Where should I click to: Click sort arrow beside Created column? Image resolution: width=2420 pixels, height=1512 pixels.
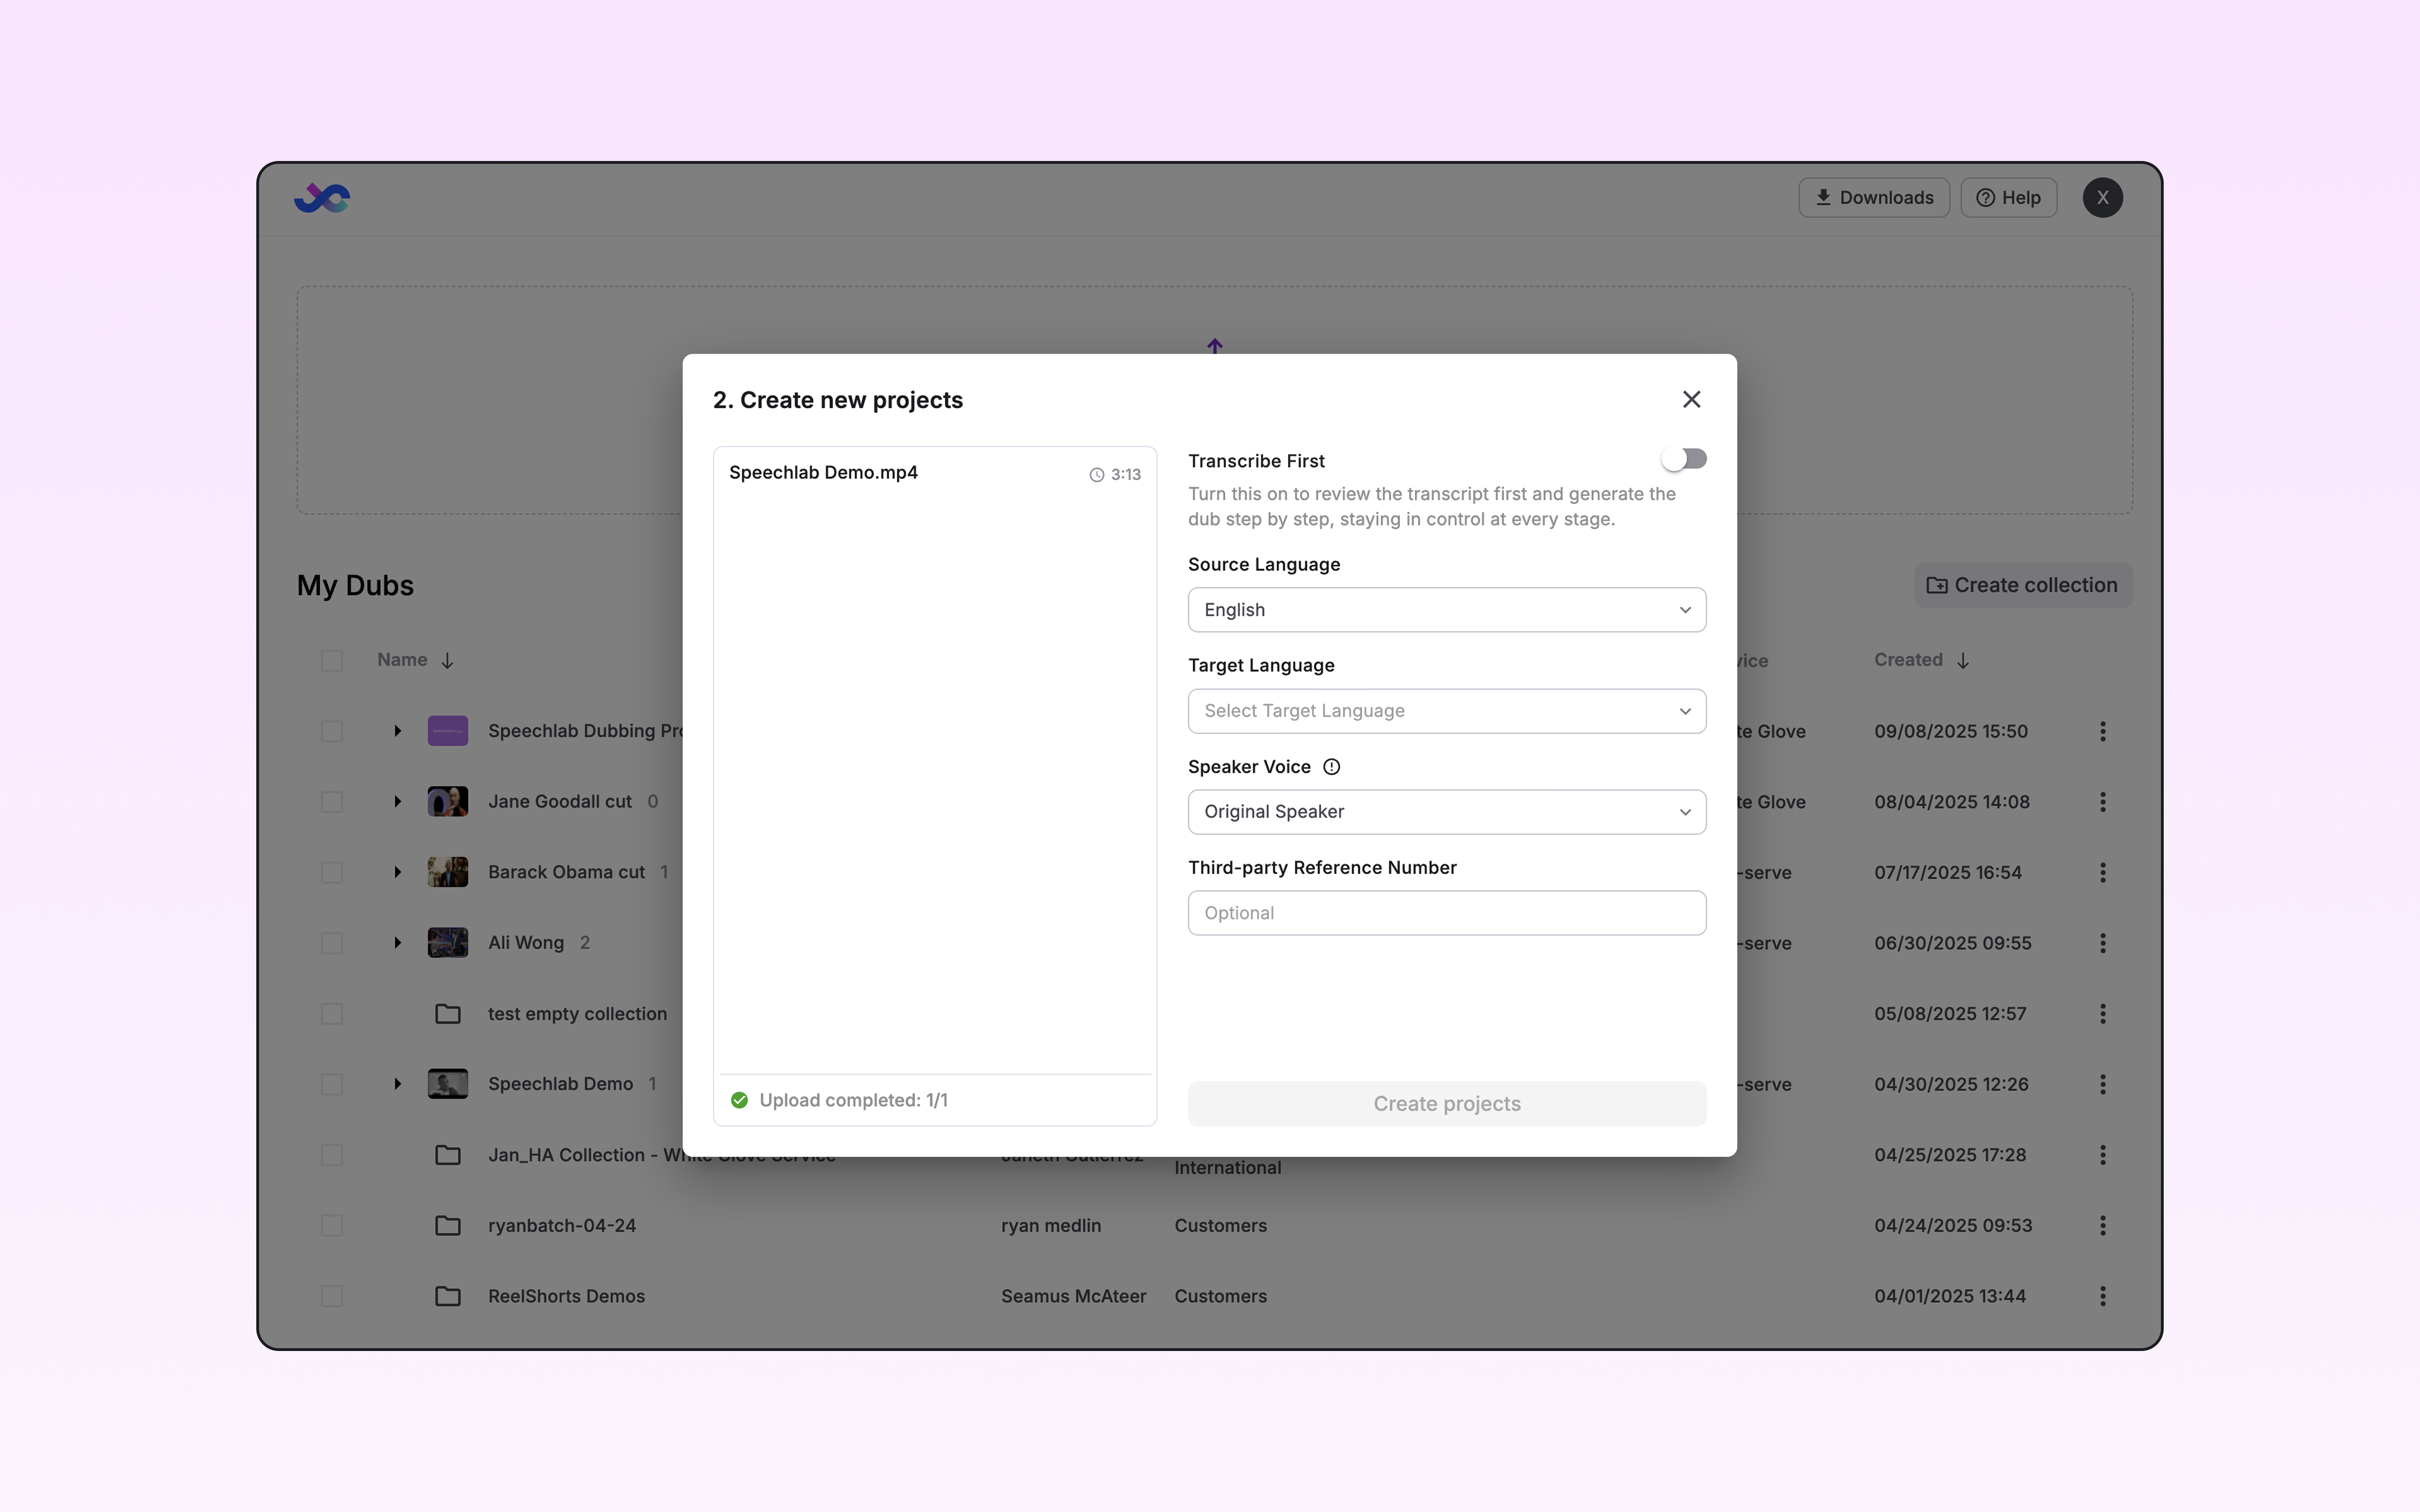point(1963,661)
